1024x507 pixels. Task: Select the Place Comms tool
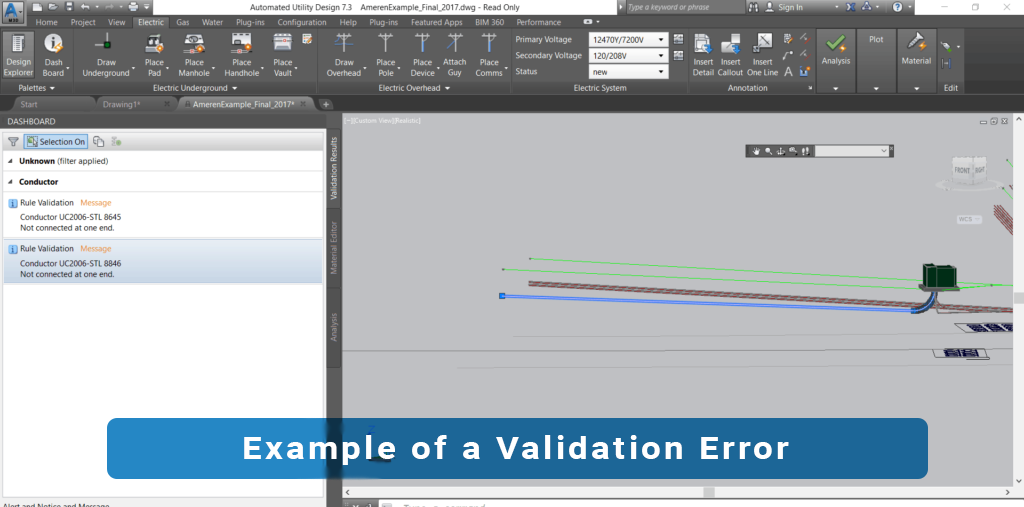pyautogui.click(x=489, y=55)
